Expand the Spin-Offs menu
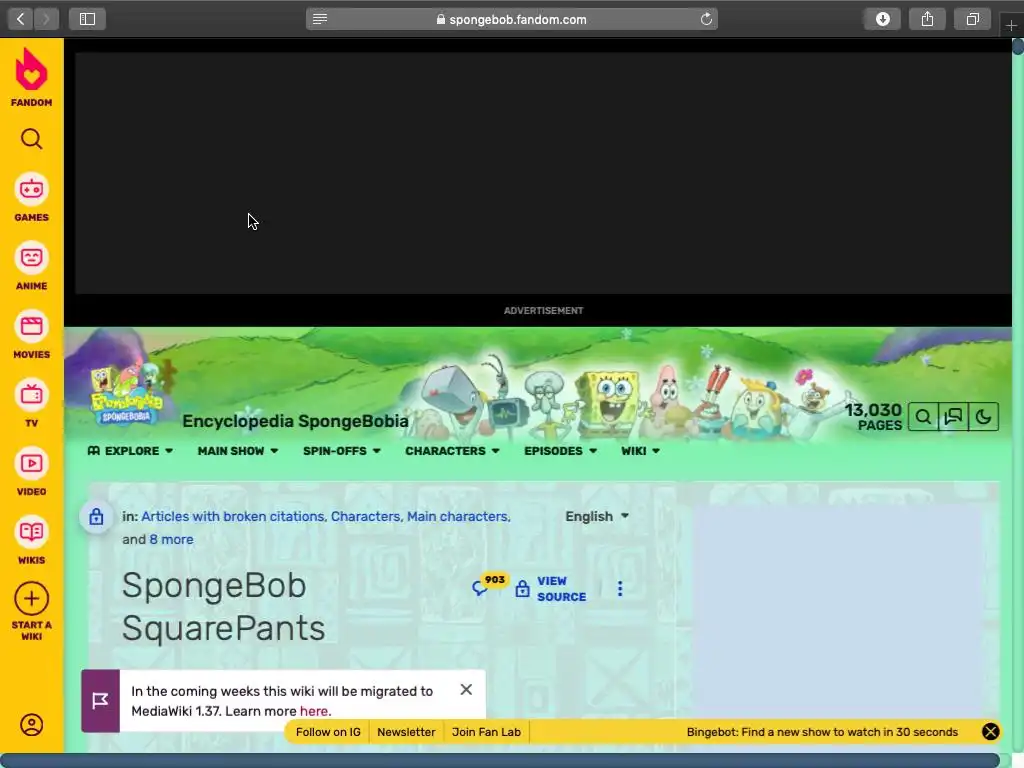 (342, 451)
